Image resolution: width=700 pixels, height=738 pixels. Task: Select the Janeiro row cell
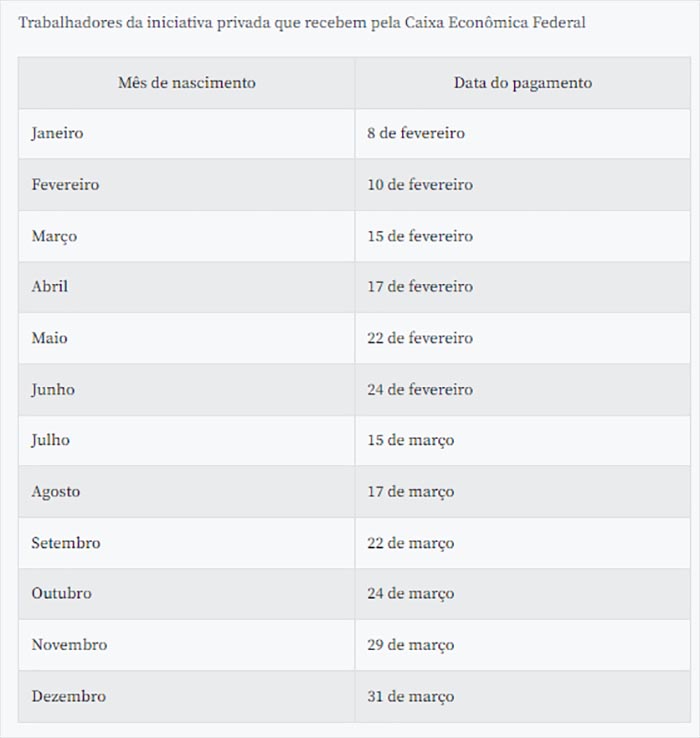pos(186,134)
